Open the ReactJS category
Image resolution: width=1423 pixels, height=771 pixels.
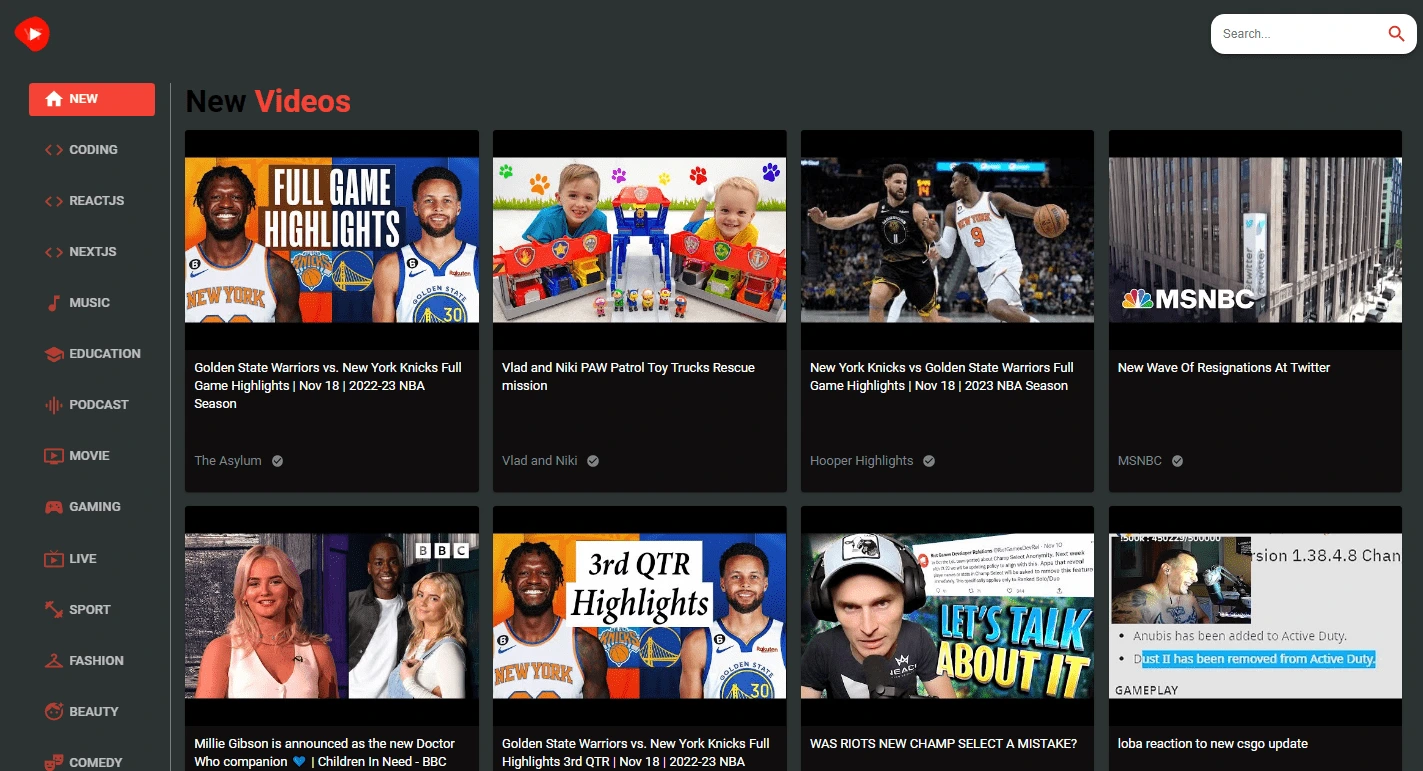[x=95, y=201]
